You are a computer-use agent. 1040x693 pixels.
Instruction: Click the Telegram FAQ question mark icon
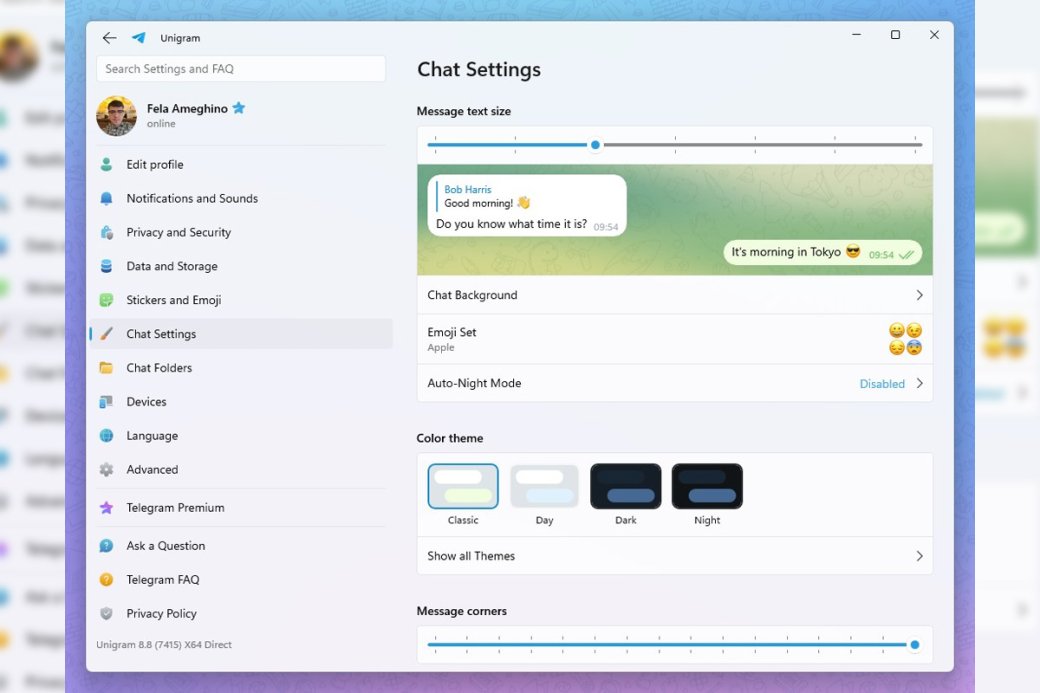[106, 580]
